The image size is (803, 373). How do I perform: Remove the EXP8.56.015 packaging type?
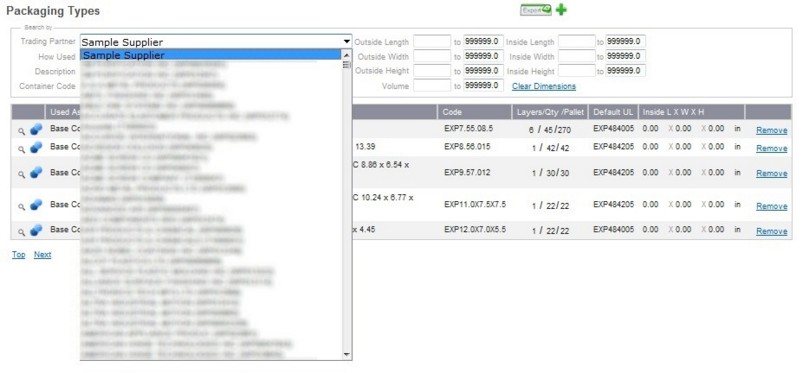[772, 148]
